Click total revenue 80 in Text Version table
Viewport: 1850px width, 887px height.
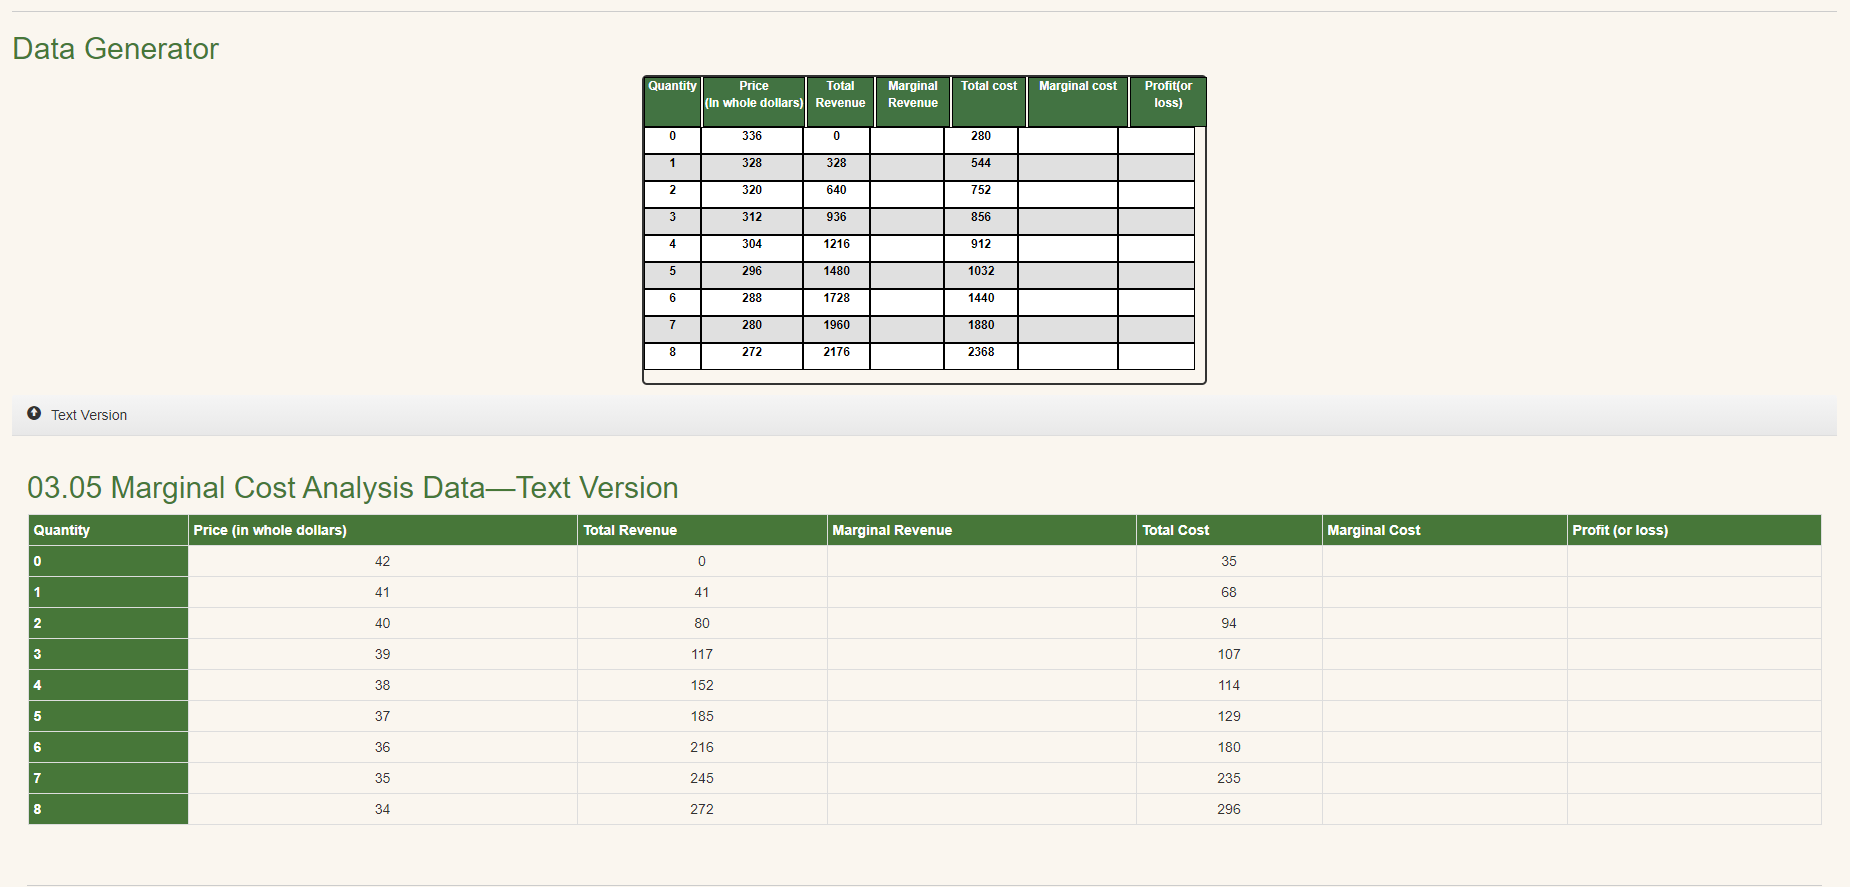(702, 623)
